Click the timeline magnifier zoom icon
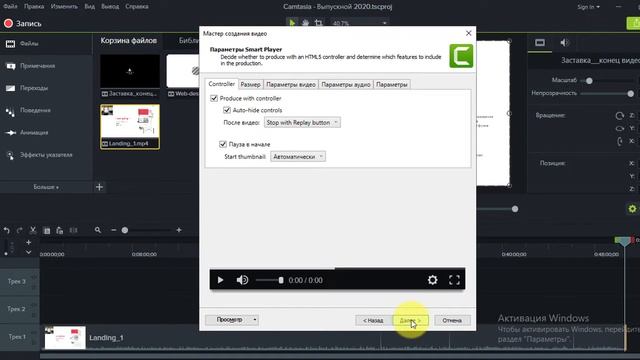 point(98,230)
